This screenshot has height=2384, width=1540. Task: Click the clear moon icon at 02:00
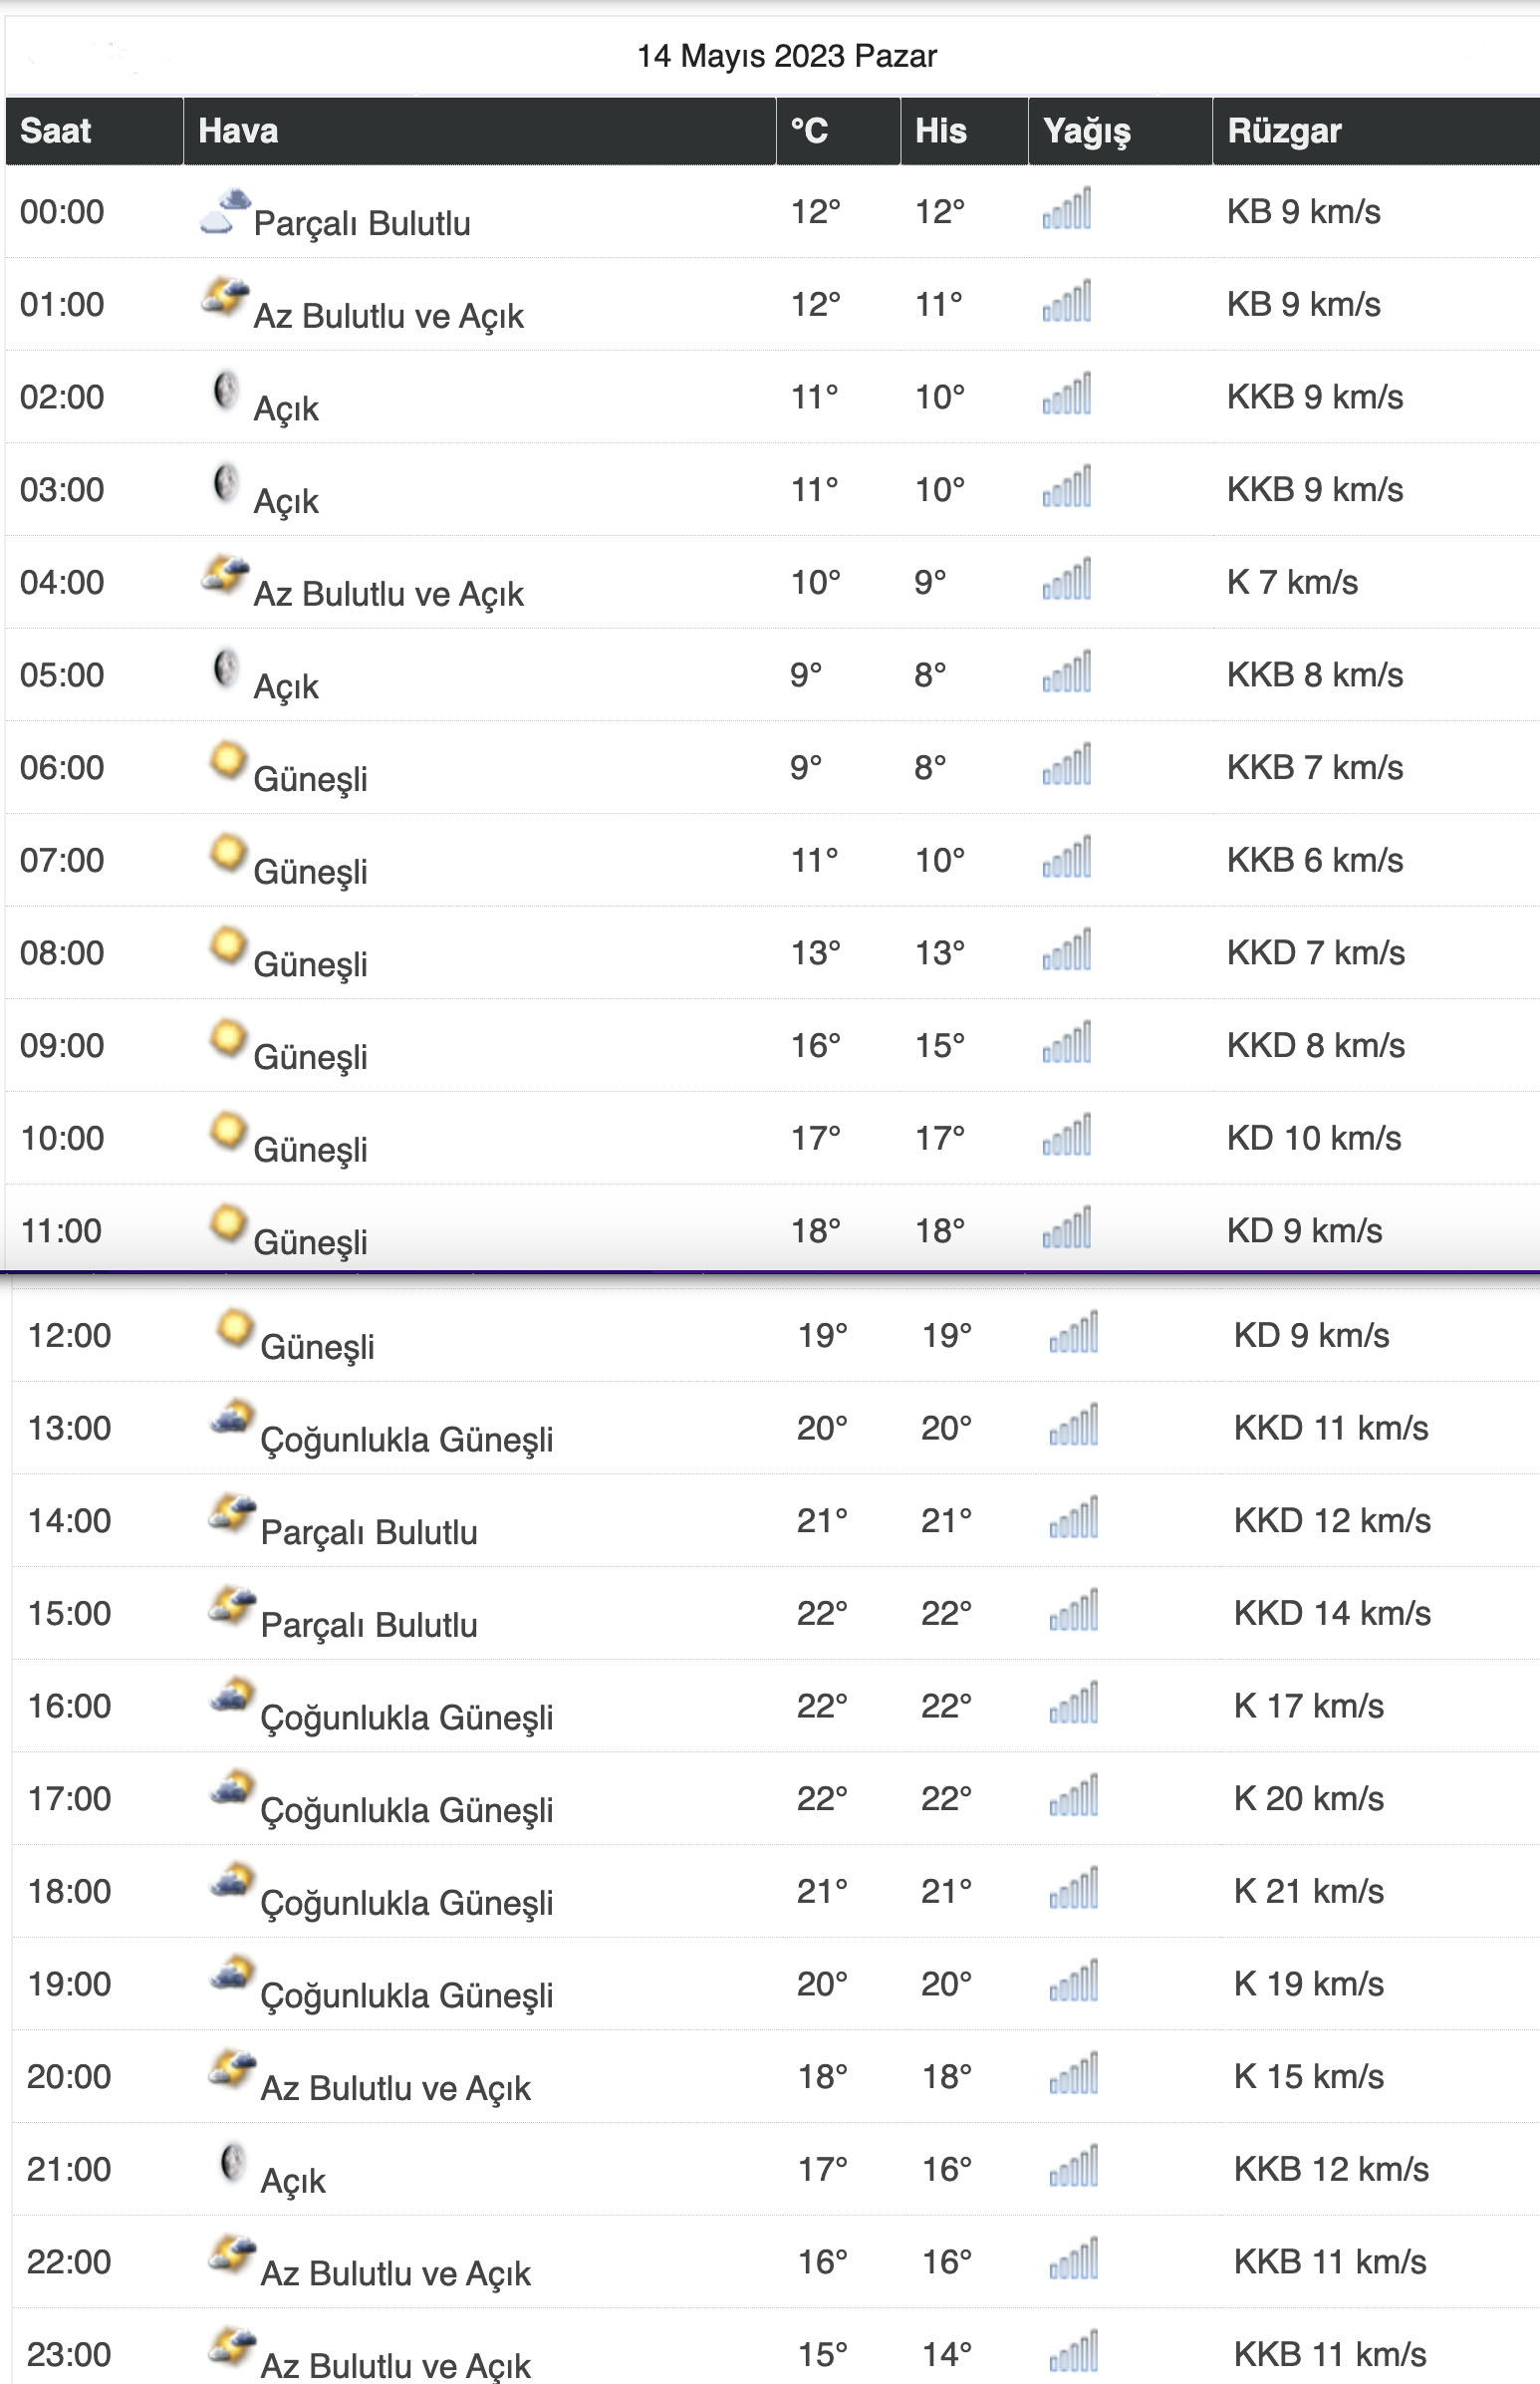226,391
